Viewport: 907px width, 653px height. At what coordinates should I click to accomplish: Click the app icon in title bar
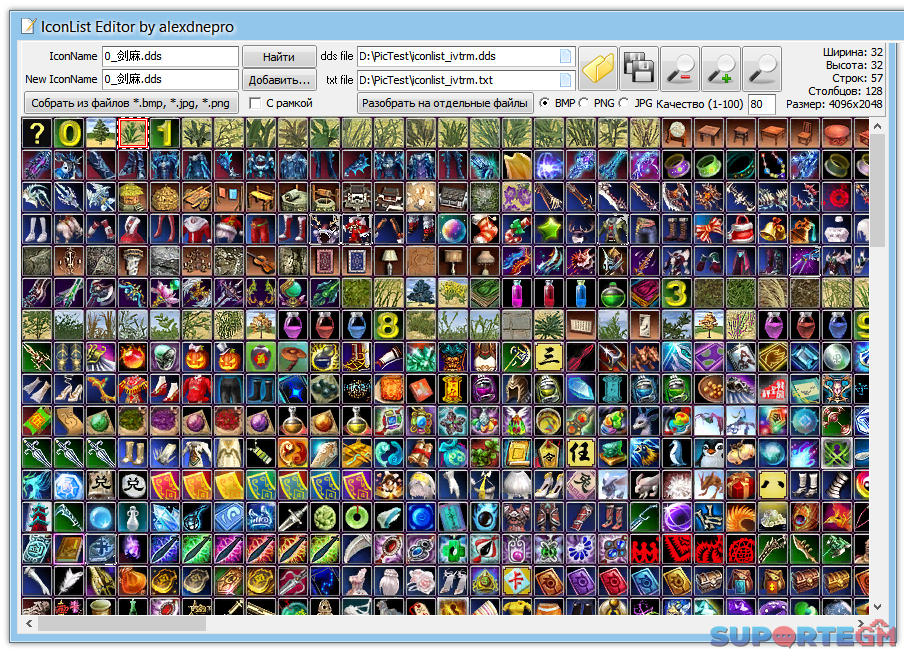tap(28, 26)
